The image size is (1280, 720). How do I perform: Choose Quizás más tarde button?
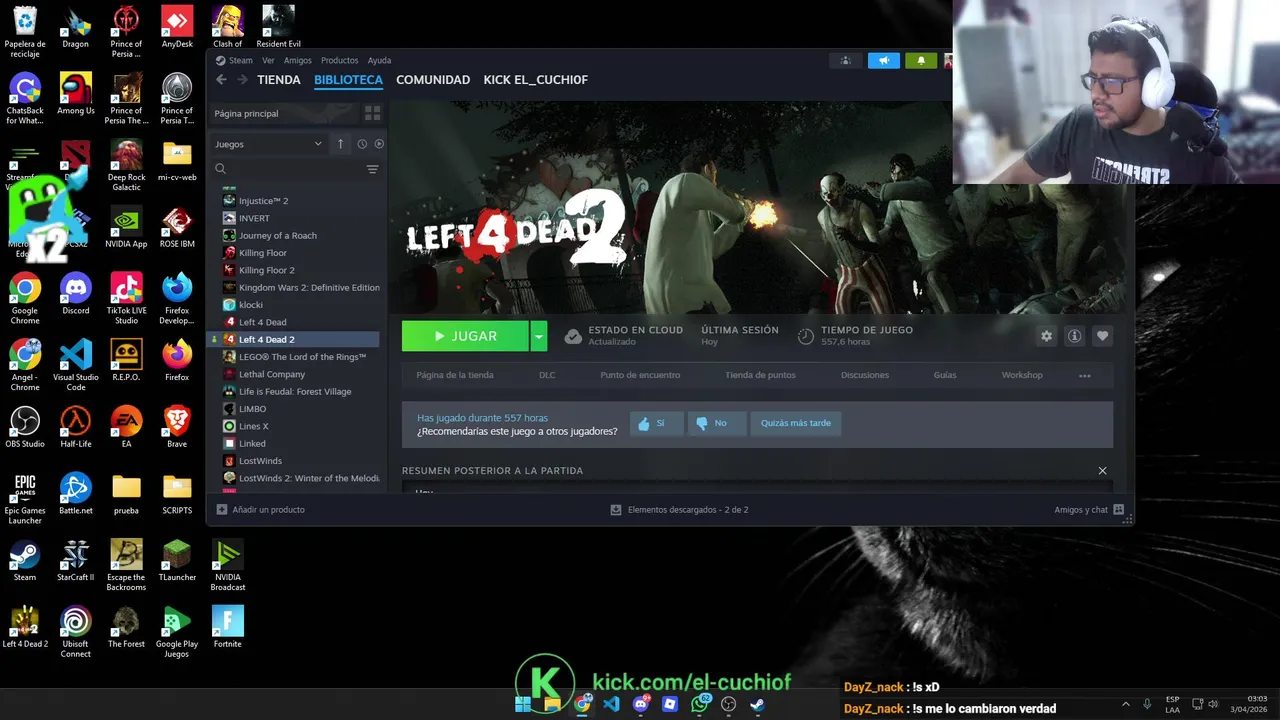pyautogui.click(x=796, y=424)
